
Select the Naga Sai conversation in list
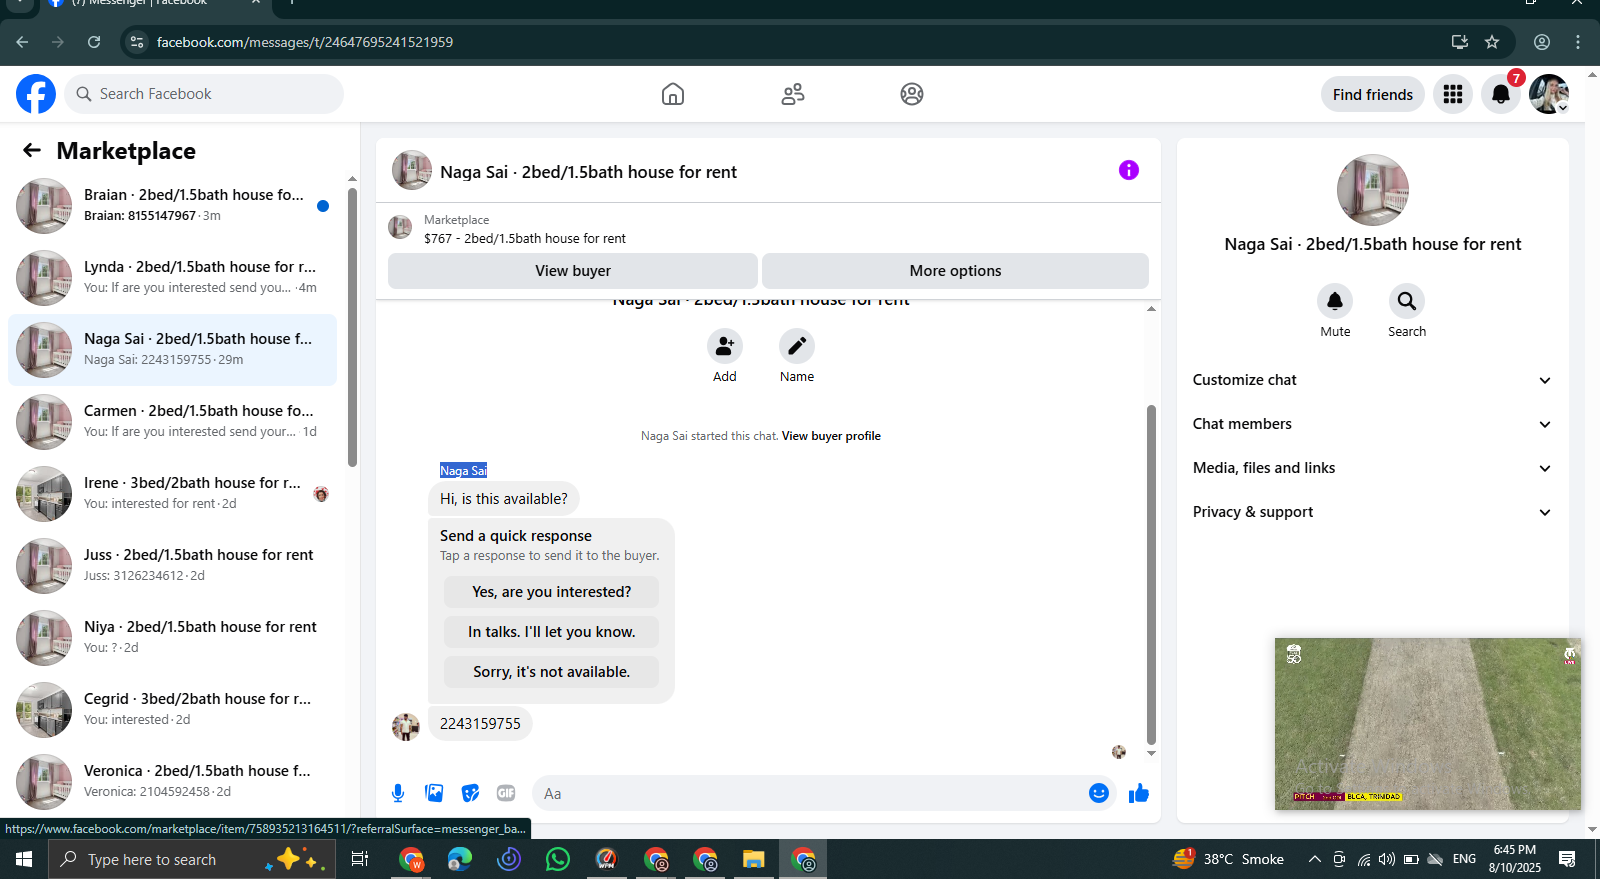(172, 350)
